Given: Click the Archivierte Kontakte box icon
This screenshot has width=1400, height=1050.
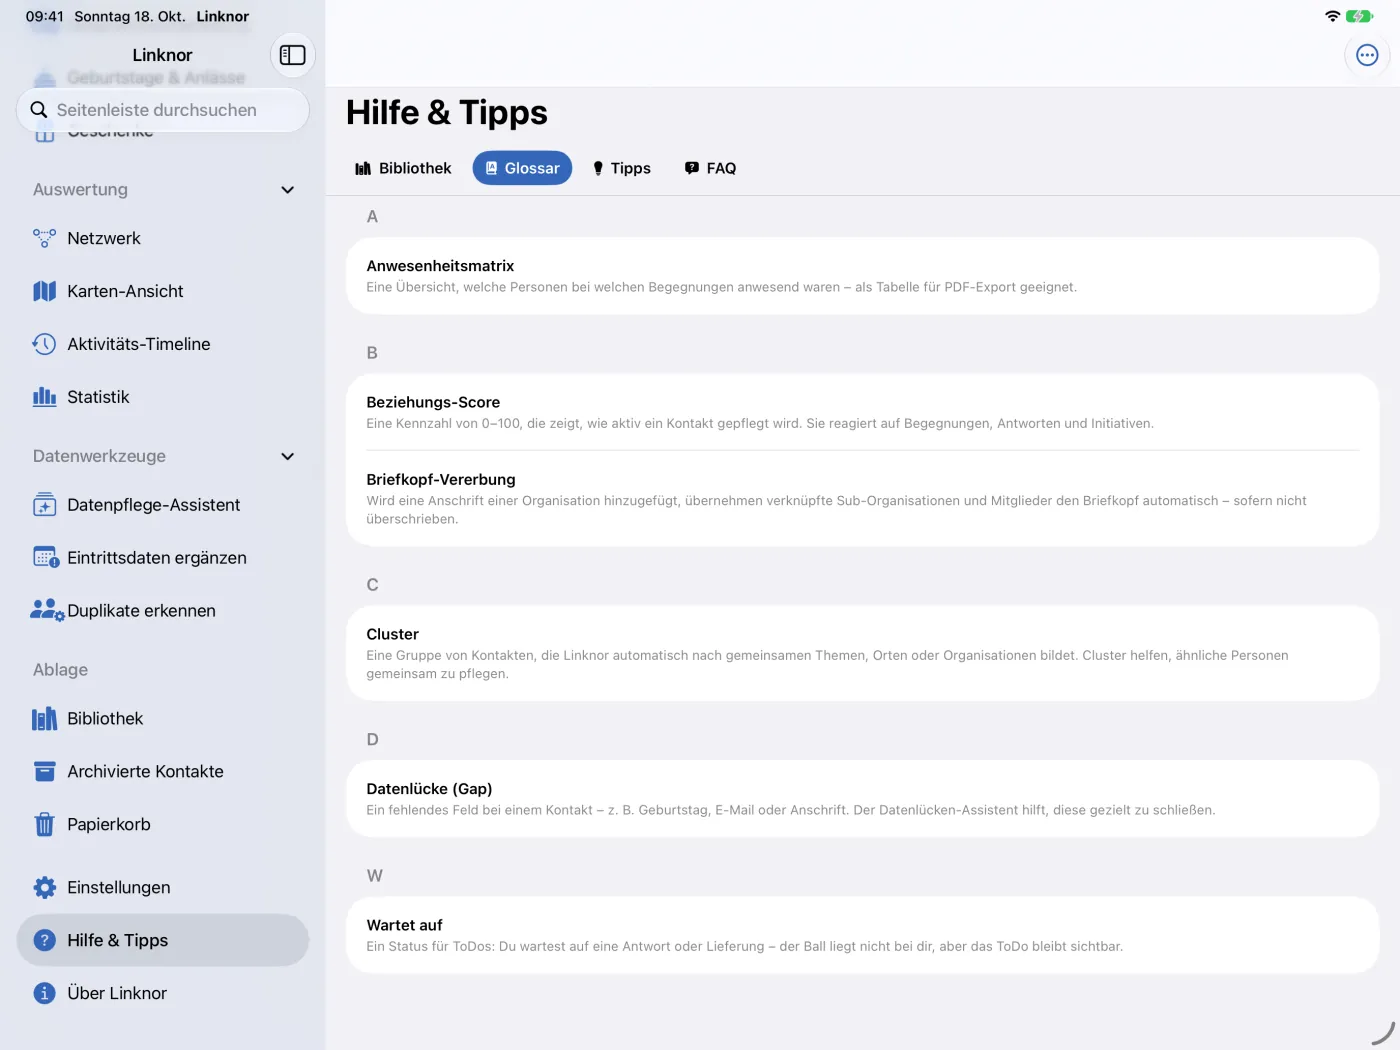Looking at the screenshot, I should 44,772.
